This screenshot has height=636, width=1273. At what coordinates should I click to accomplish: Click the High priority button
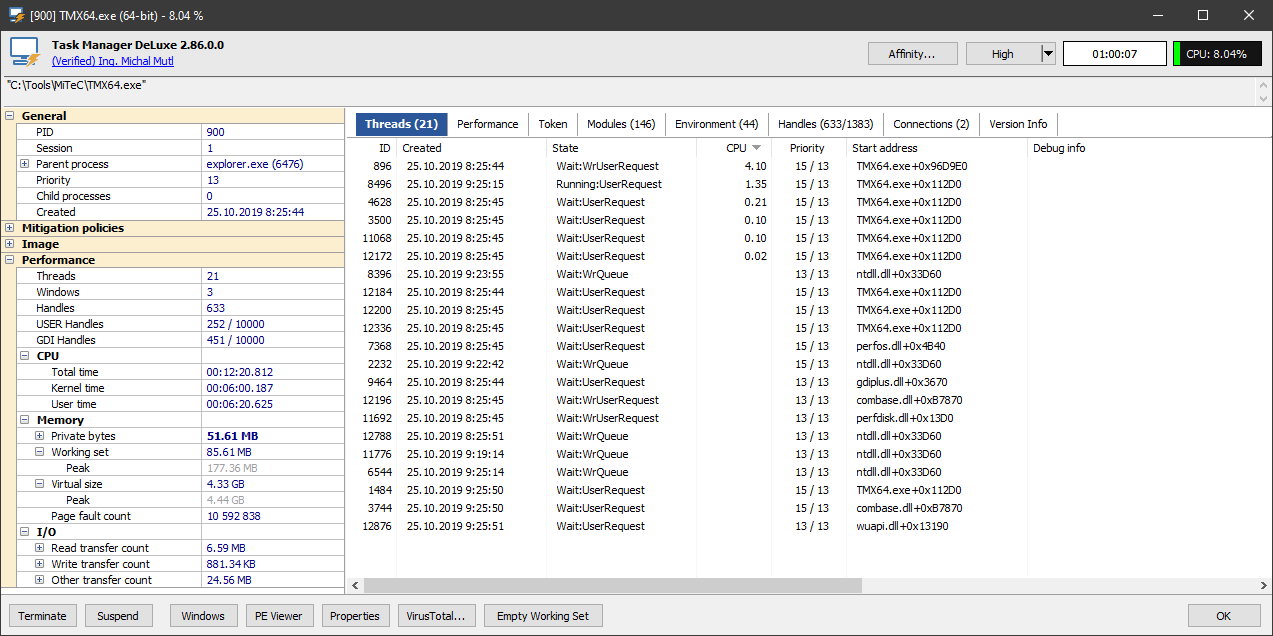click(x=1003, y=54)
